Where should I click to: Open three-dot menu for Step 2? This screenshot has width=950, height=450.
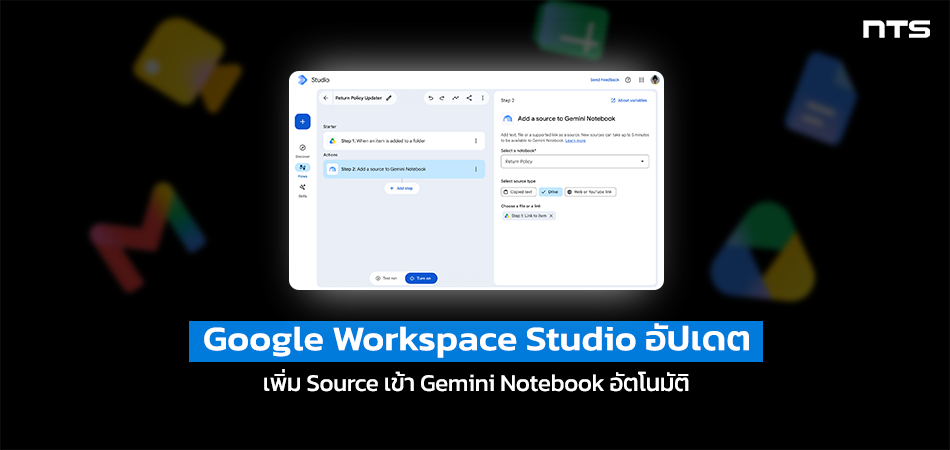(x=476, y=169)
